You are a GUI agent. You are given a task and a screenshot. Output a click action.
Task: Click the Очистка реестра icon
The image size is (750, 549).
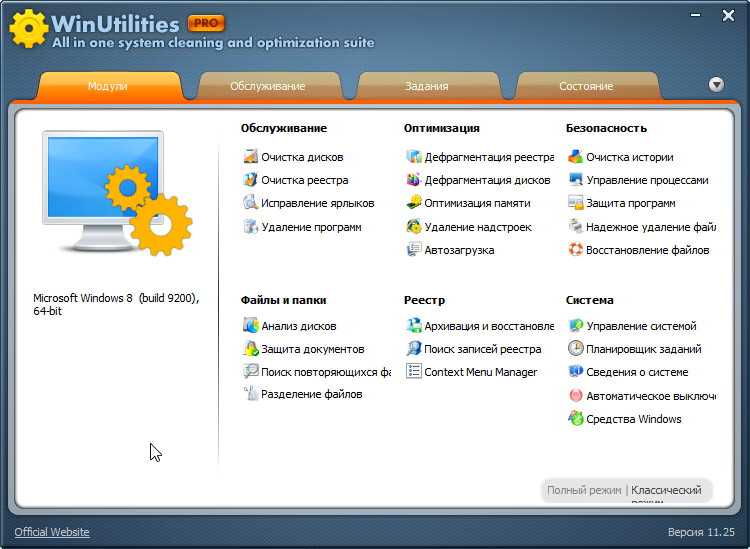[251, 180]
